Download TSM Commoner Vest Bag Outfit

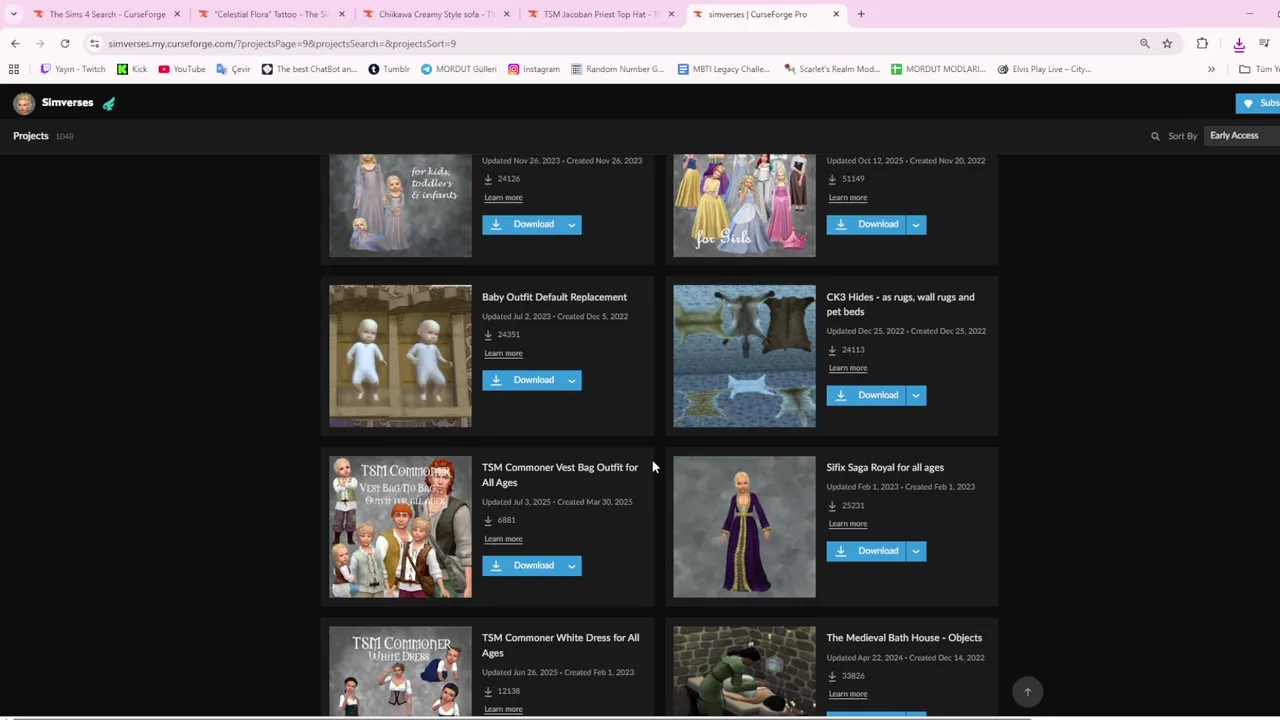[522, 565]
